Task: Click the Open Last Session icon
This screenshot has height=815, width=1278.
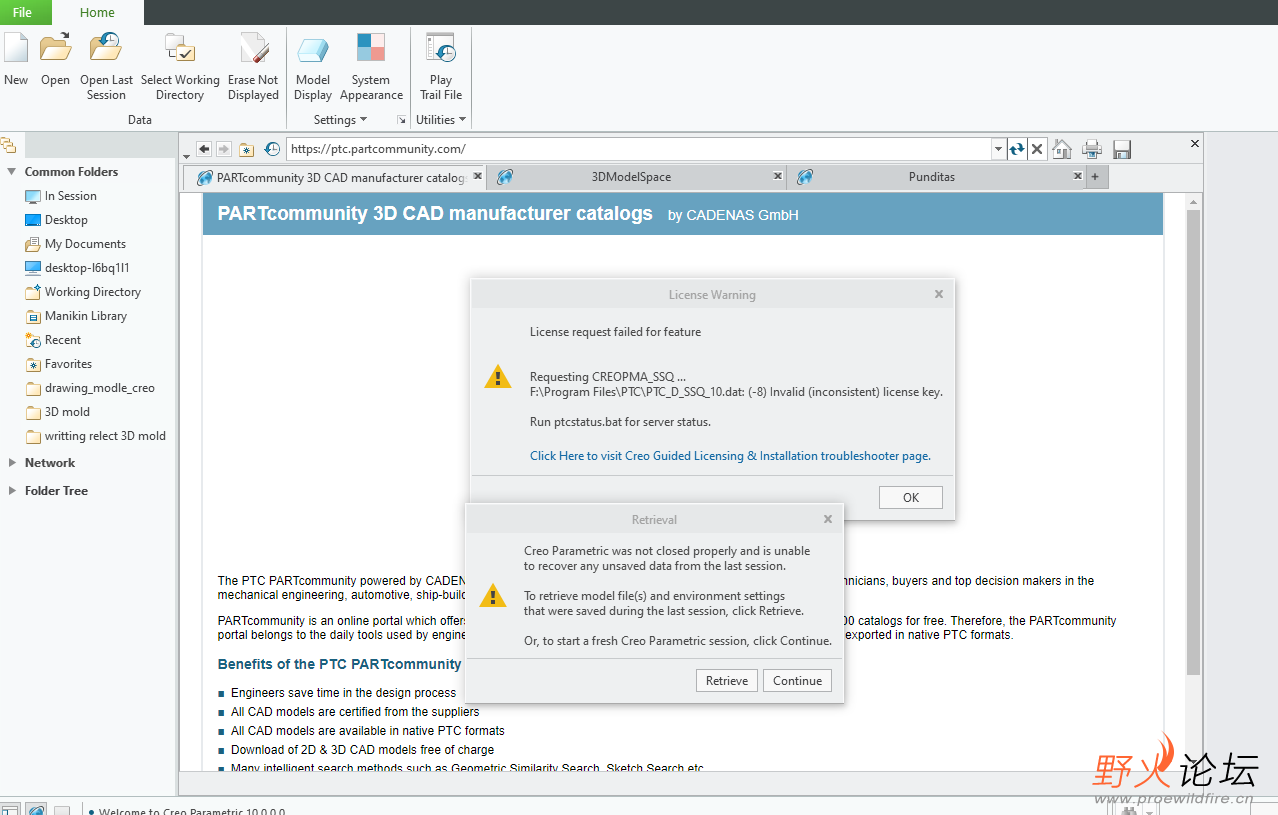Action: coord(106,48)
